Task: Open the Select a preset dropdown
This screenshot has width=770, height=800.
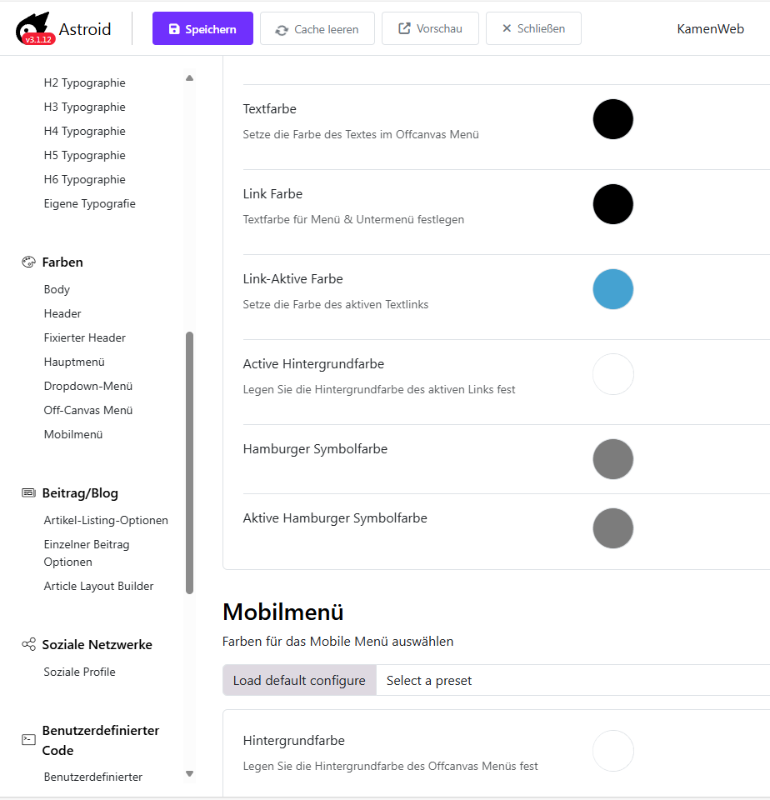Action: point(573,680)
